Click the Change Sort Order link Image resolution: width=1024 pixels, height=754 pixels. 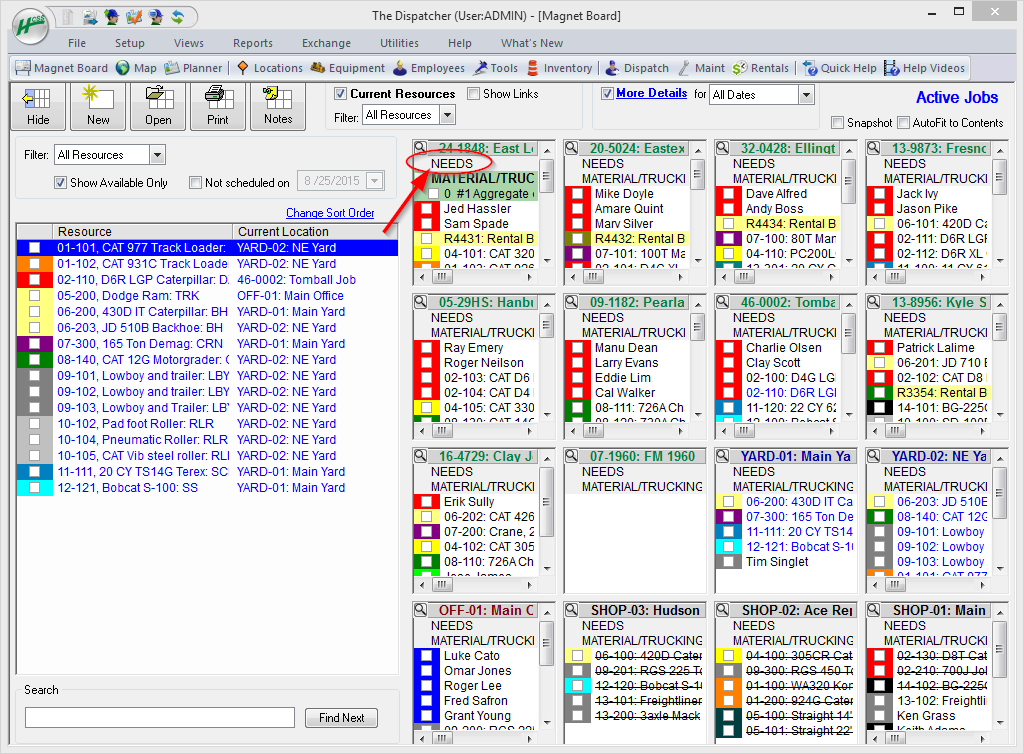pyautogui.click(x=330, y=213)
